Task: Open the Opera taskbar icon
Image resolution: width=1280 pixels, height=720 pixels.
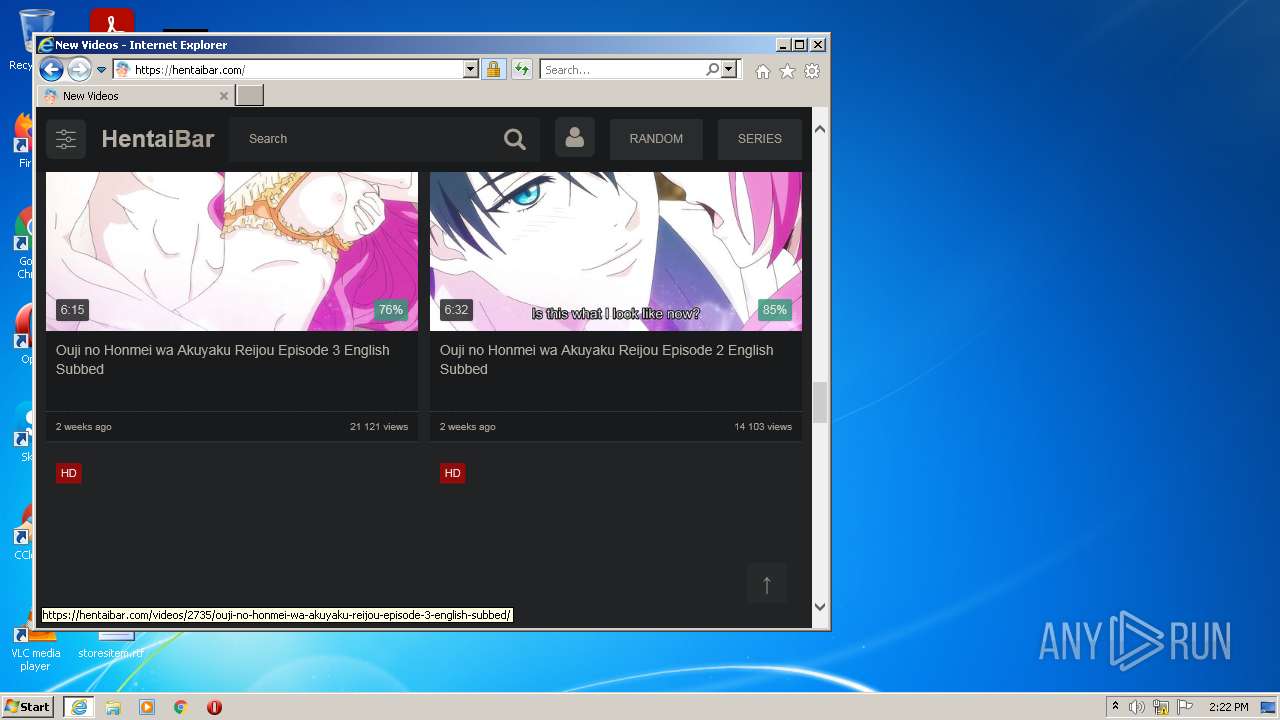Action: [214, 707]
